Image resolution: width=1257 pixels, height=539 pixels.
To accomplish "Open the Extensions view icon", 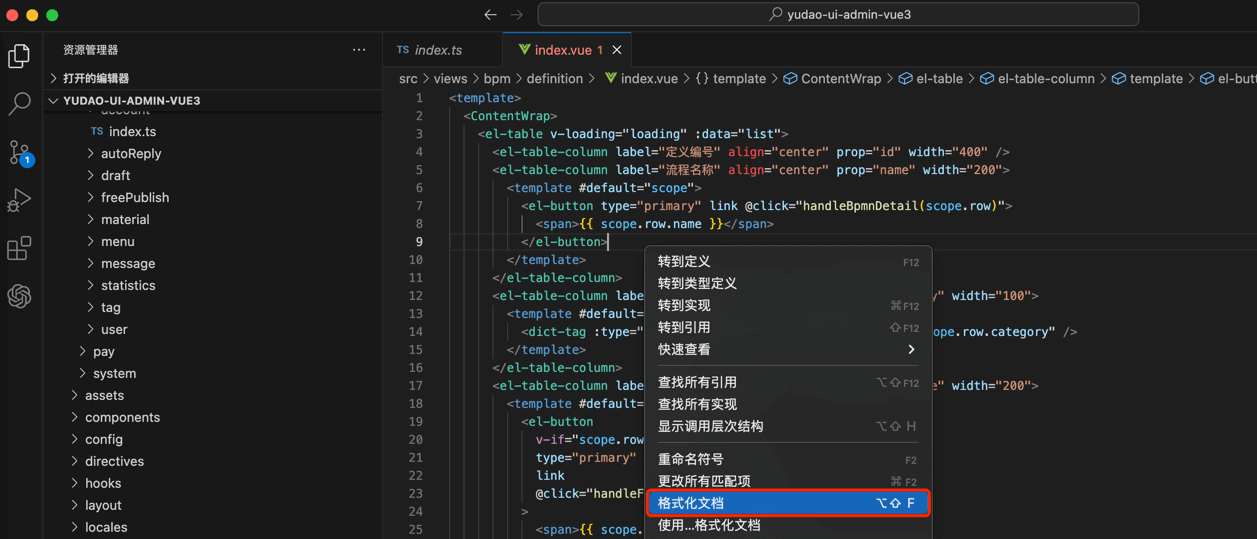I will [19, 248].
